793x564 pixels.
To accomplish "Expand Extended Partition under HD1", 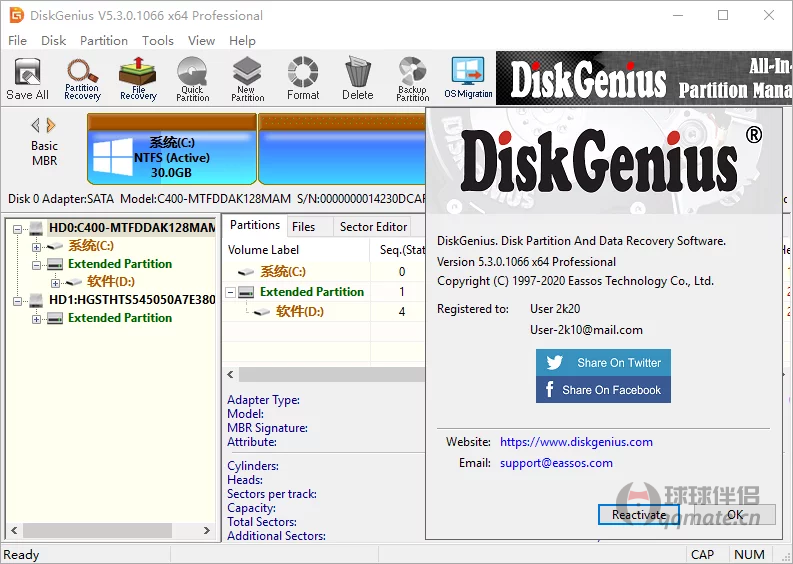I will coord(37,318).
